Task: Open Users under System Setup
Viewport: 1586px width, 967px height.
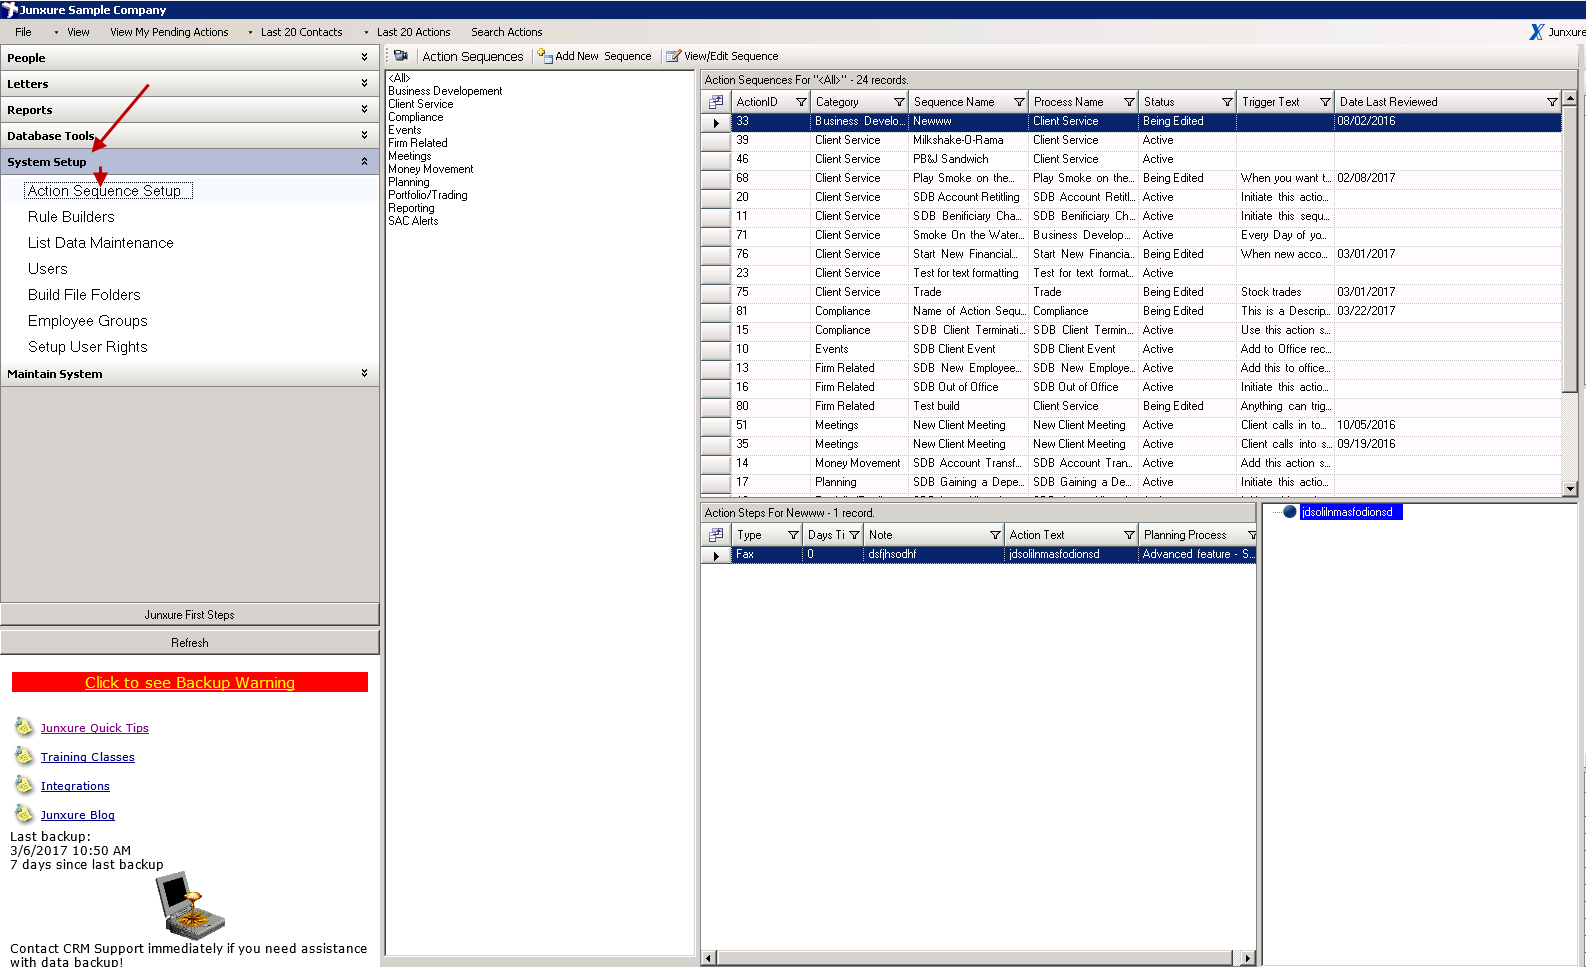Action: coord(48,269)
